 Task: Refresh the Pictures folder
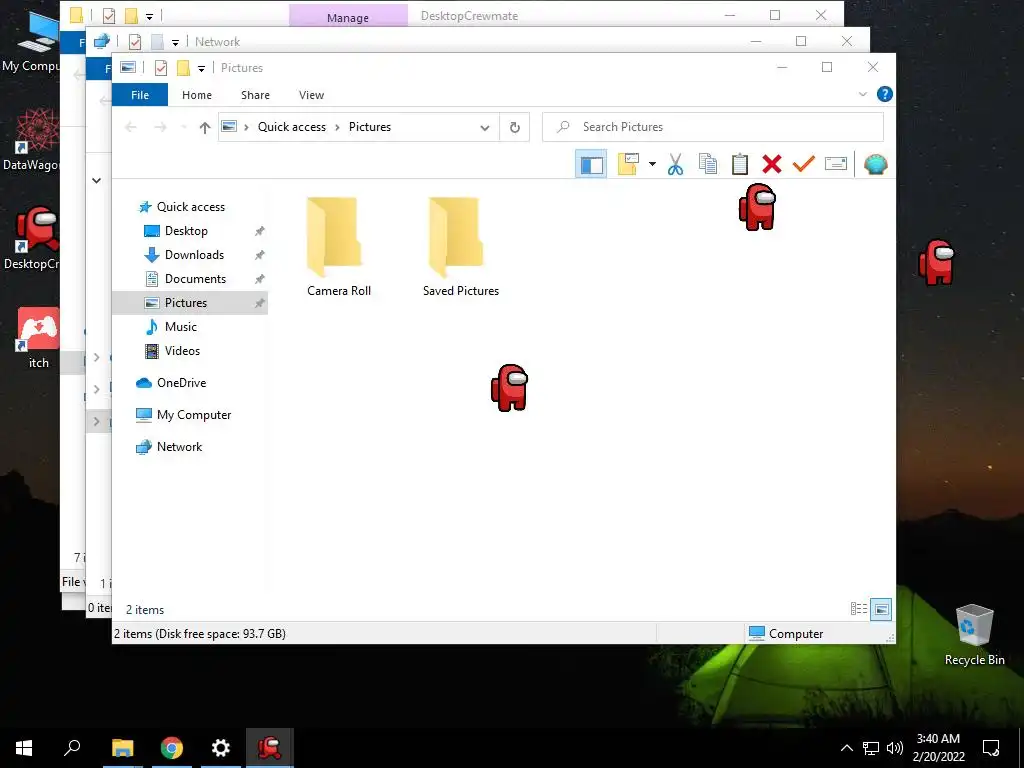pyautogui.click(x=515, y=127)
